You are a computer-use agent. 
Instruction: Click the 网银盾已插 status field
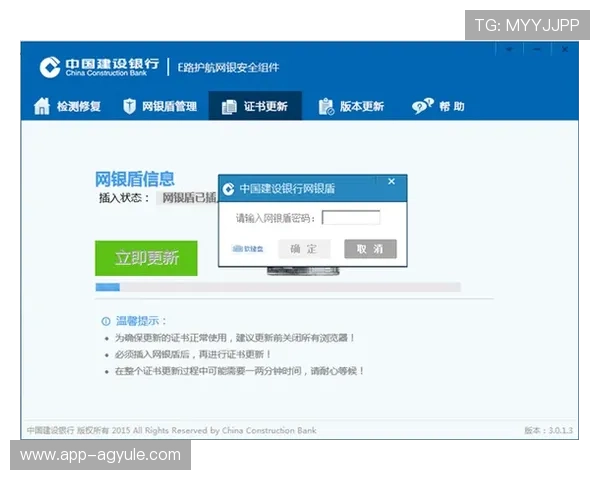(187, 198)
